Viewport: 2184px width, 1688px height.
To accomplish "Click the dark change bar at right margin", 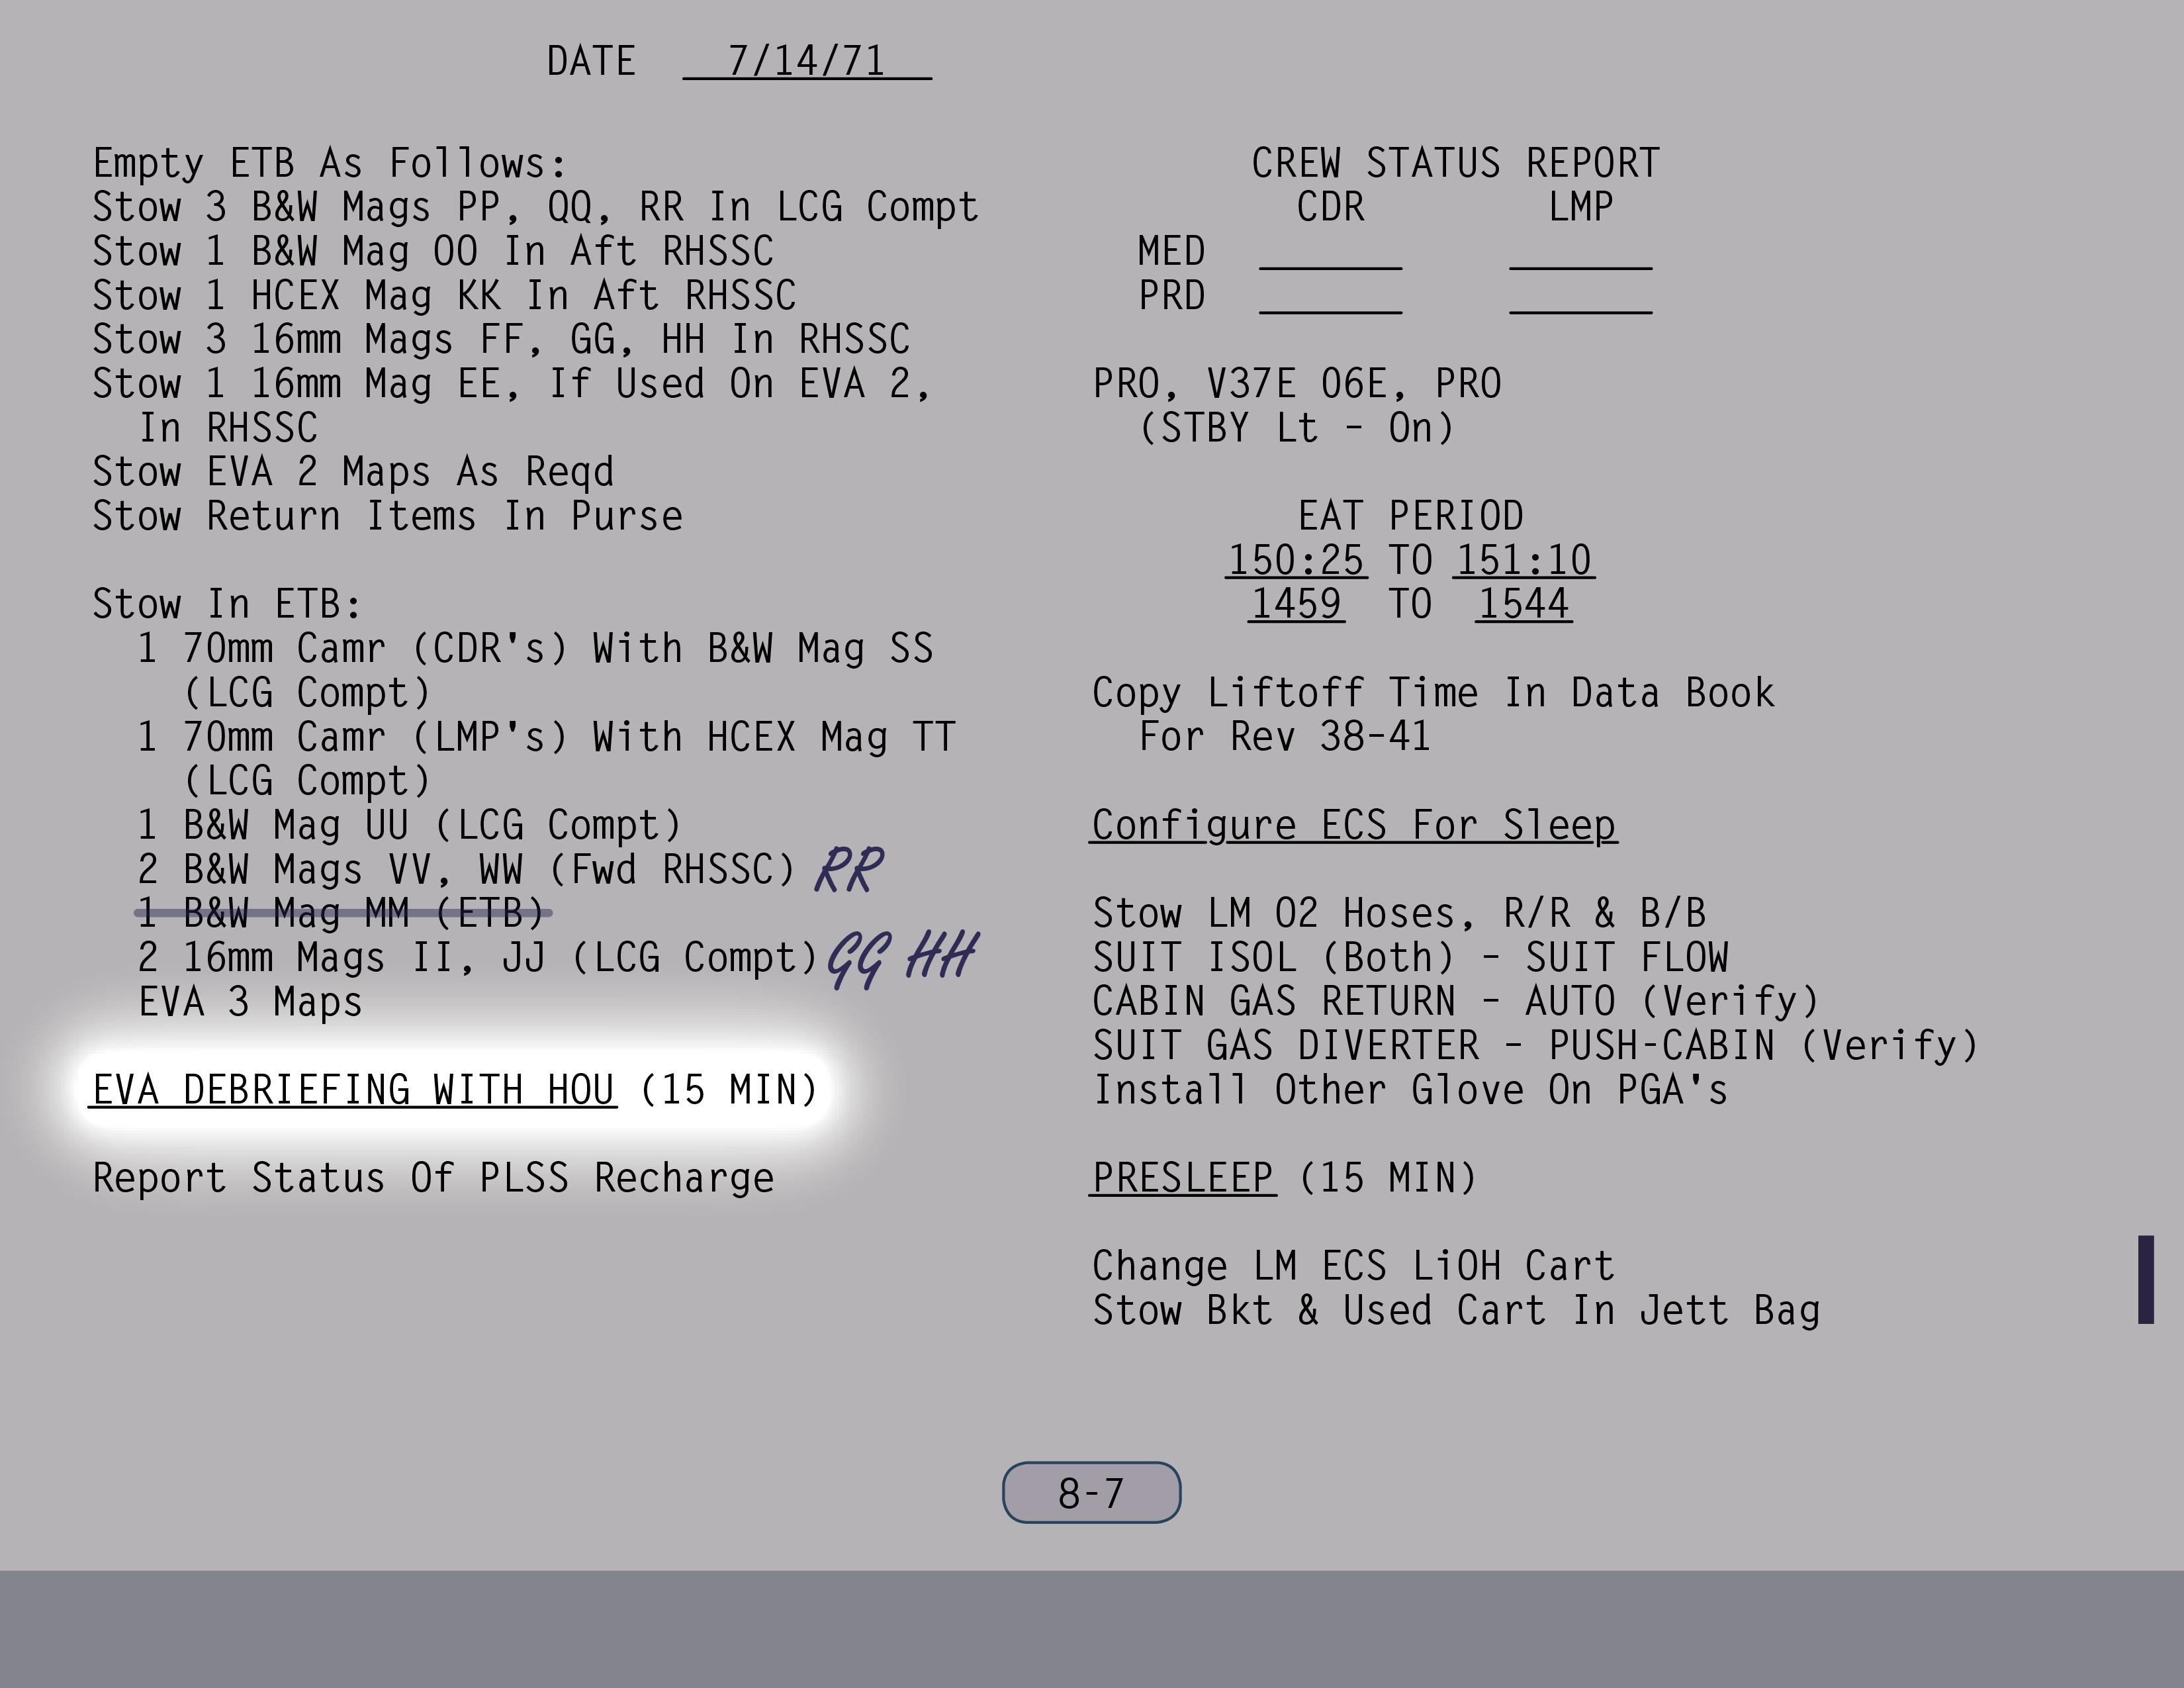I will [2145, 1279].
